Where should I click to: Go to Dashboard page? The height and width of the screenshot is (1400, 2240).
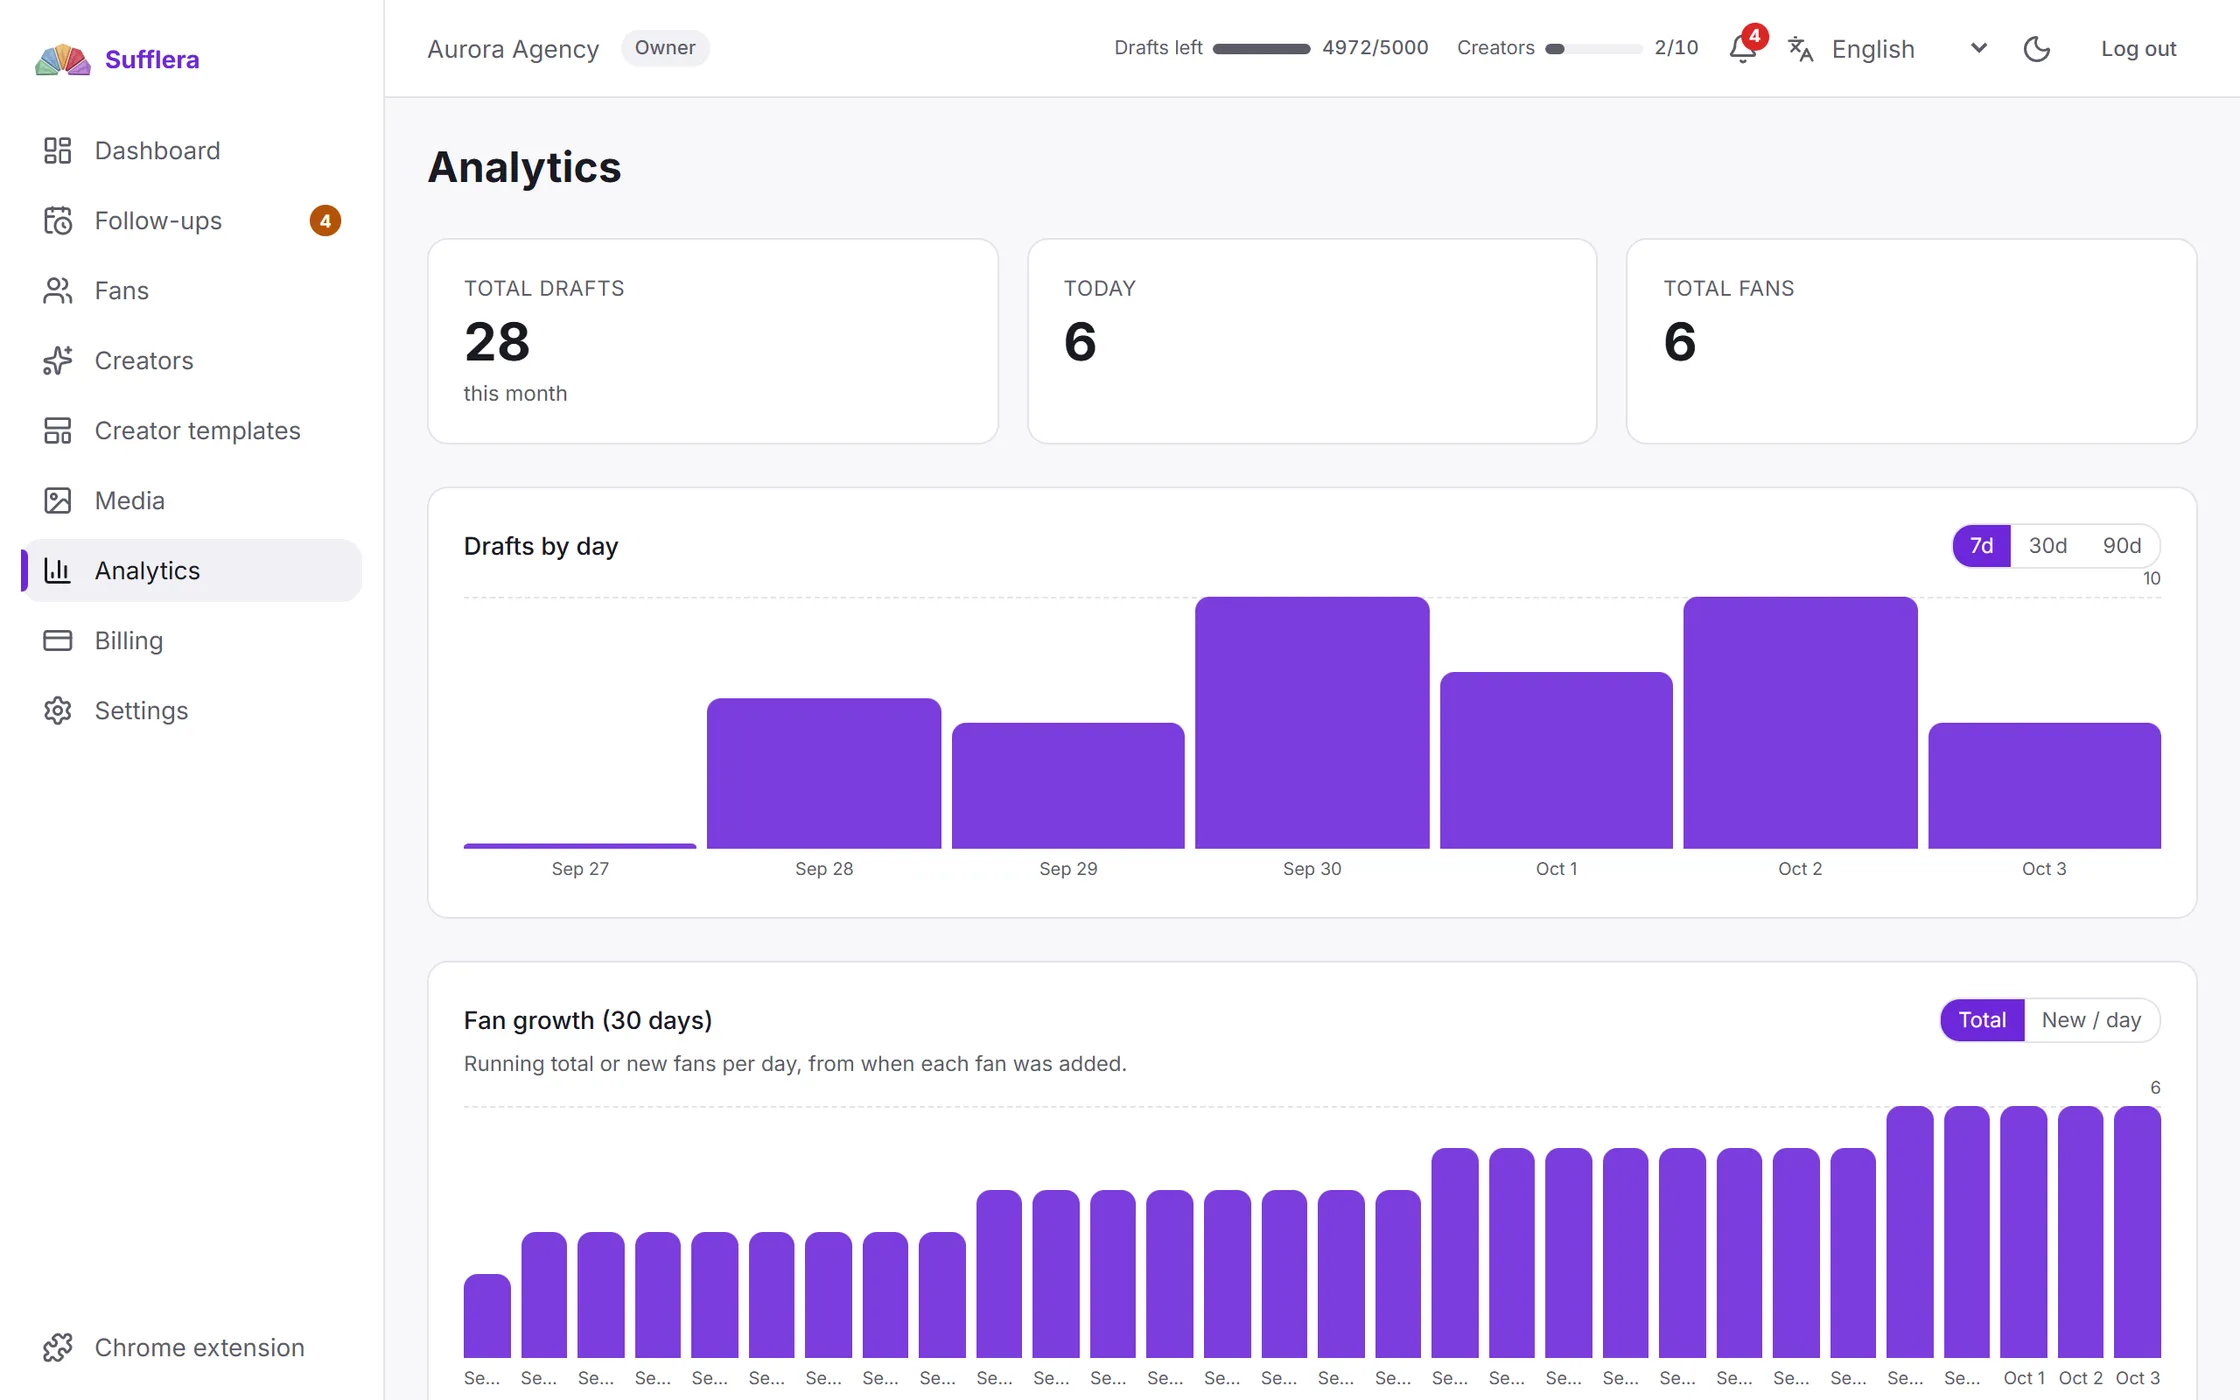[191, 151]
